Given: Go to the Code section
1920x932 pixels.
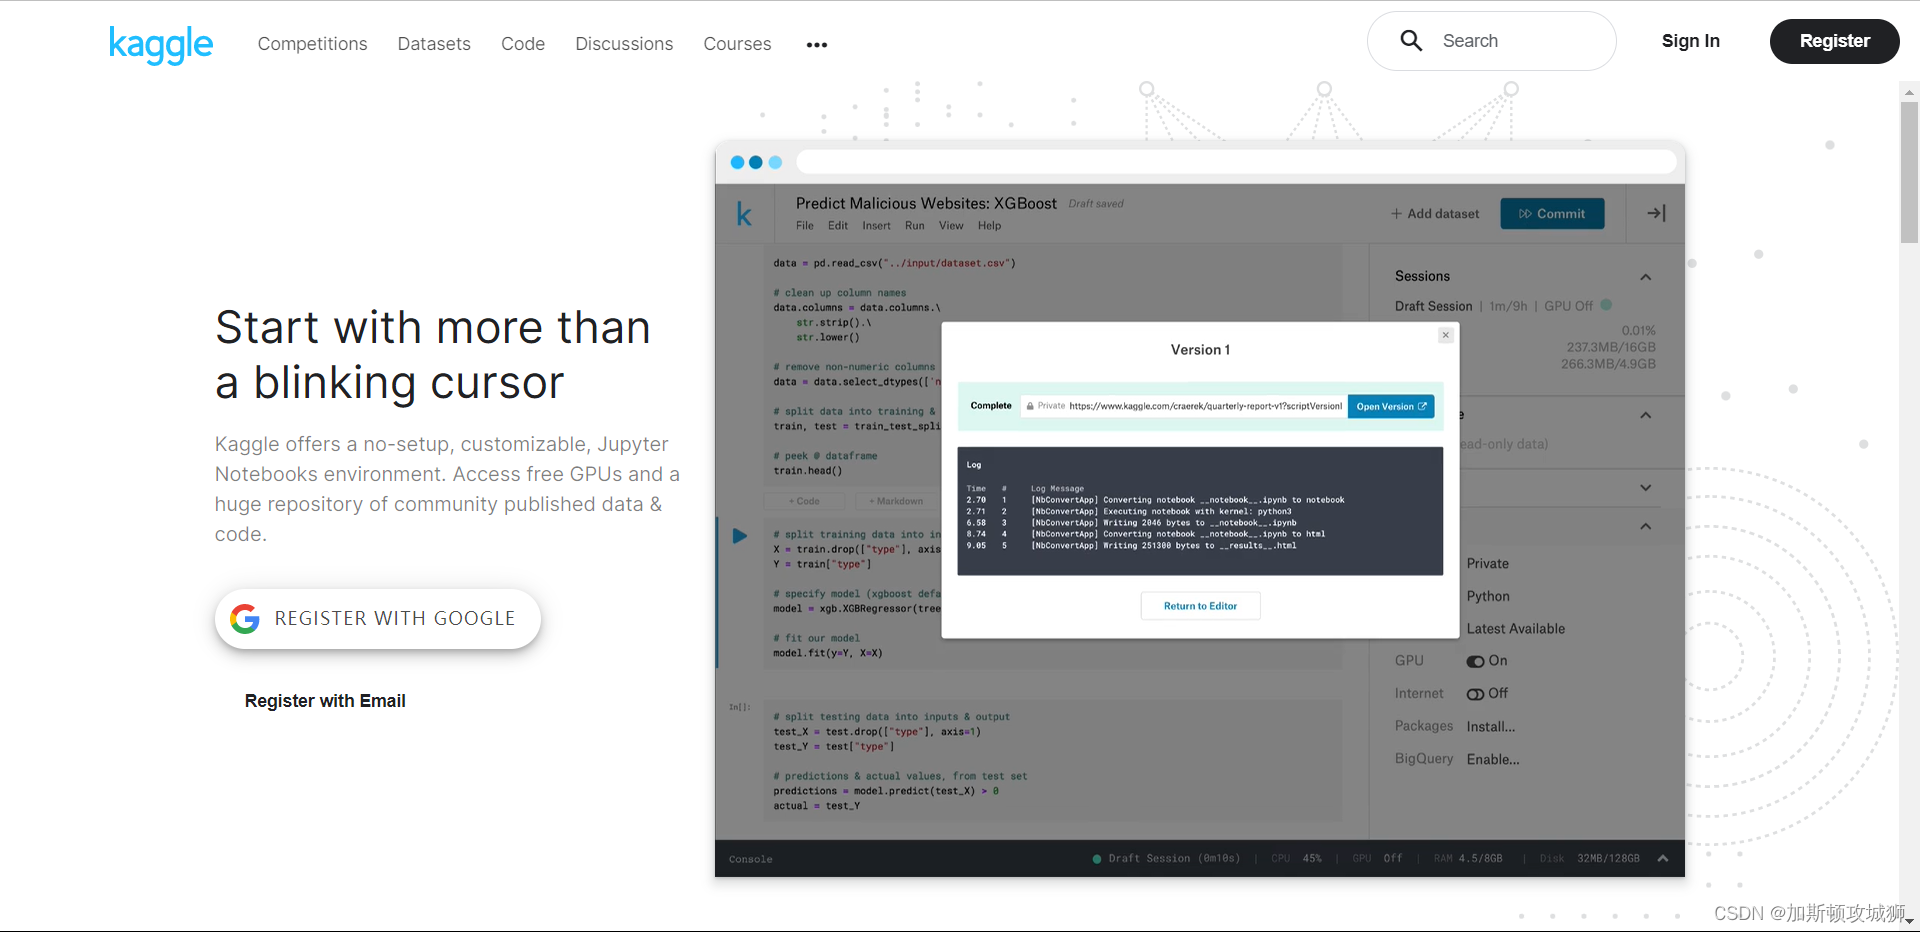Looking at the screenshot, I should (523, 44).
